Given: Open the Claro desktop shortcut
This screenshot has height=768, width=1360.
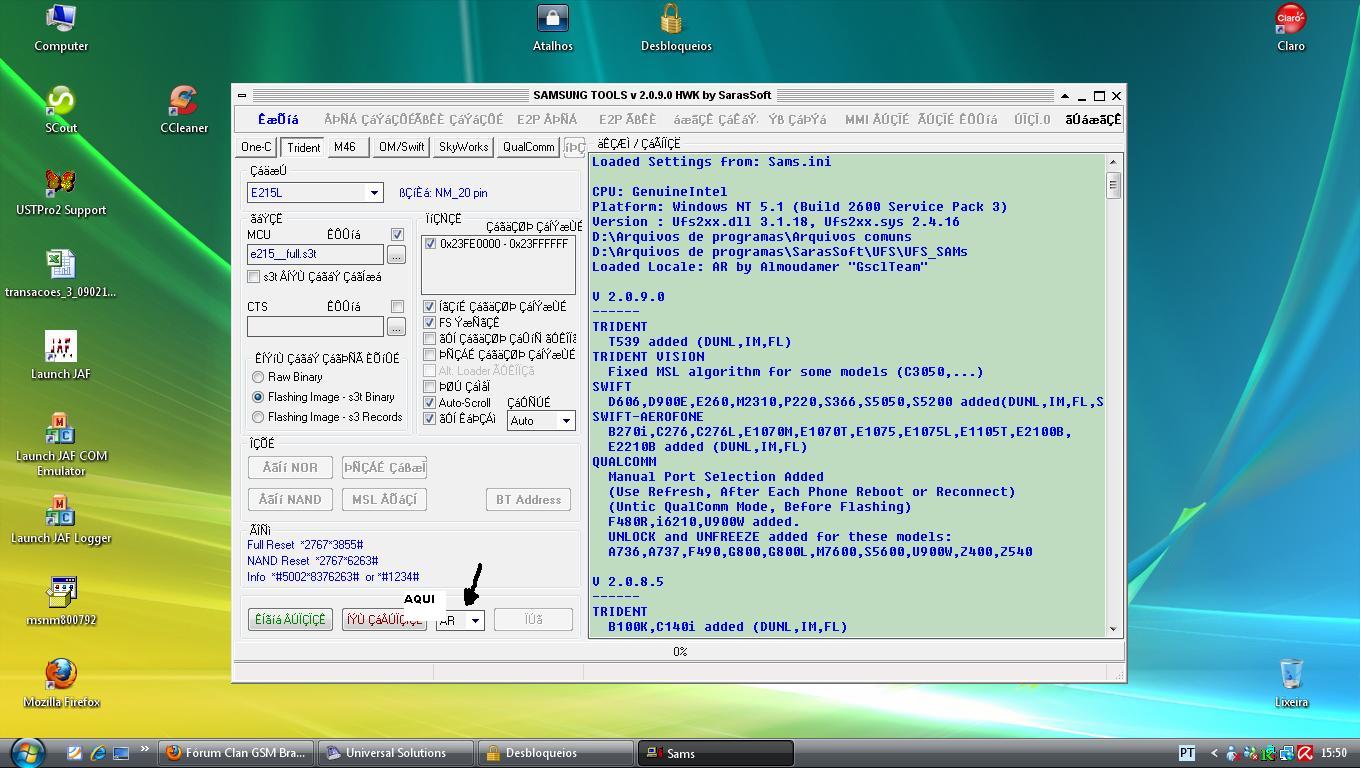Looking at the screenshot, I should click(x=1291, y=27).
